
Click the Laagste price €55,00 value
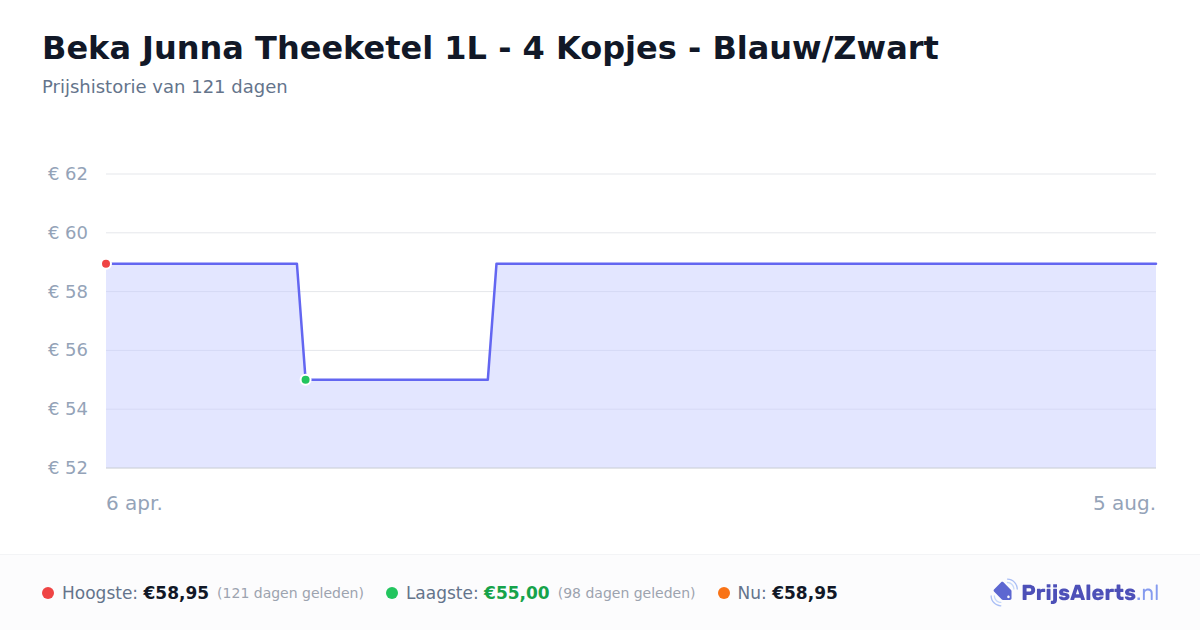(517, 593)
